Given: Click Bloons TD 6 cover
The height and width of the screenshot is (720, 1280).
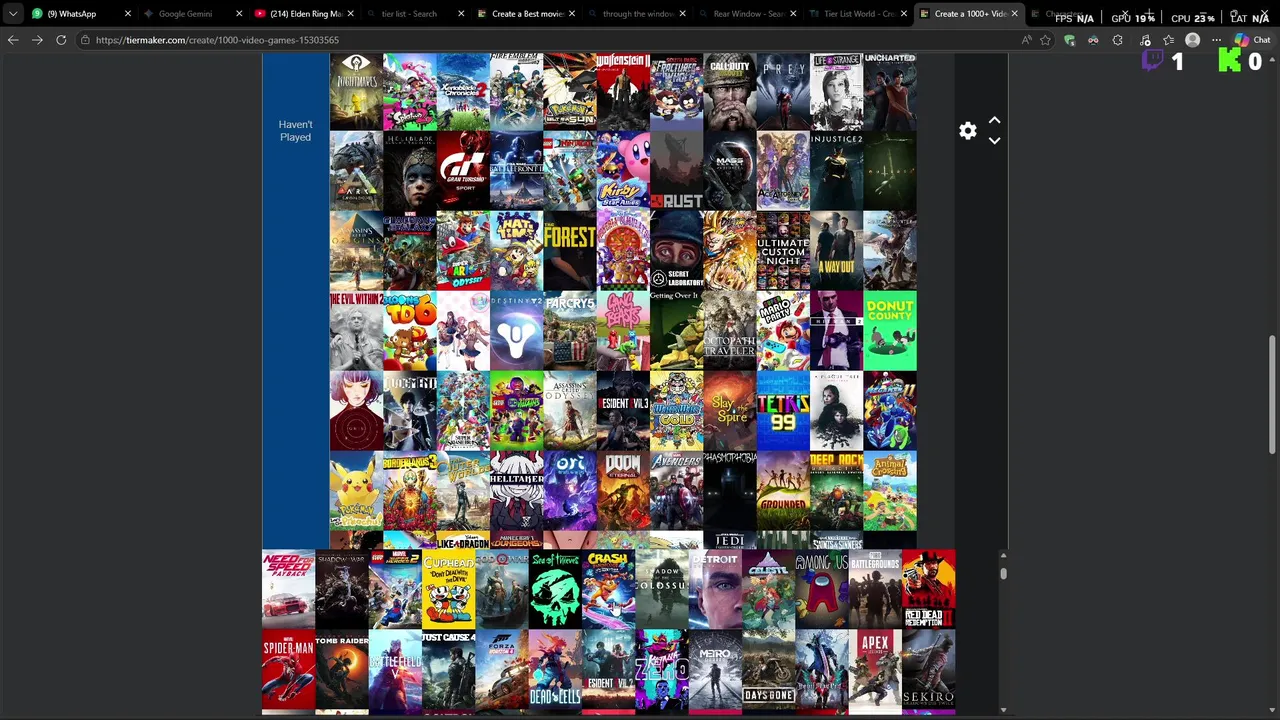Looking at the screenshot, I should pos(410,331).
